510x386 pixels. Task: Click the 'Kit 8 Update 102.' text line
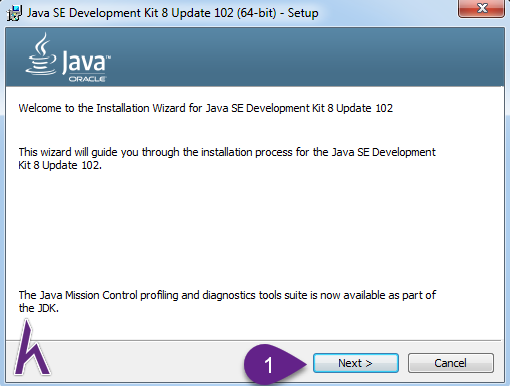60,165
